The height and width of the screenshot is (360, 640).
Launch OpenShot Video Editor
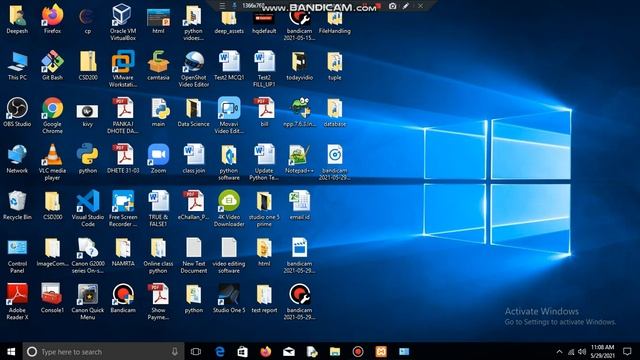click(193, 68)
